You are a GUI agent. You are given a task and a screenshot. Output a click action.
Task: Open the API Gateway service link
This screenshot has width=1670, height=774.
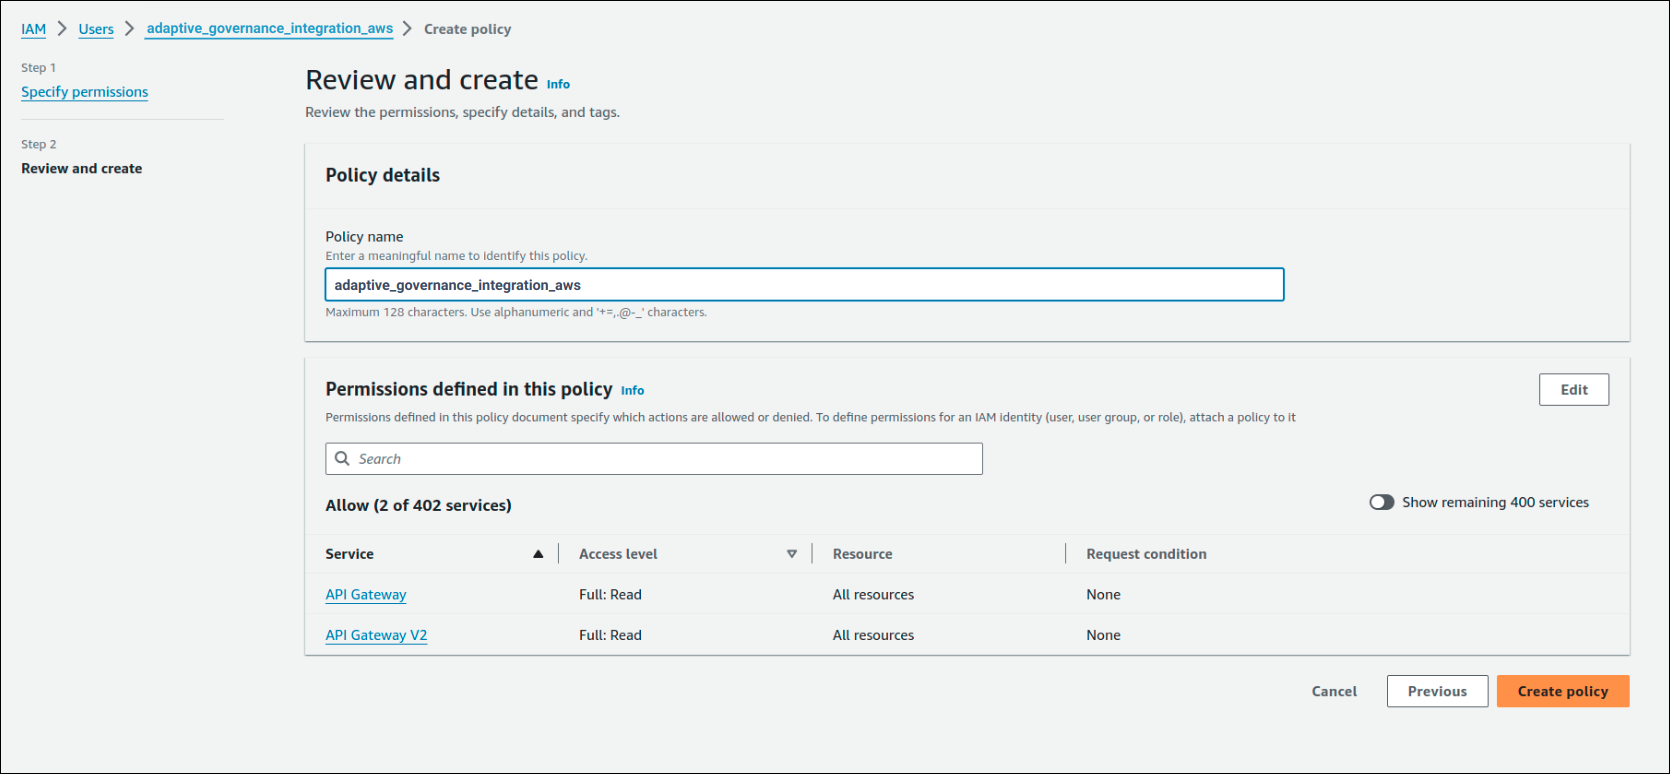(x=366, y=594)
